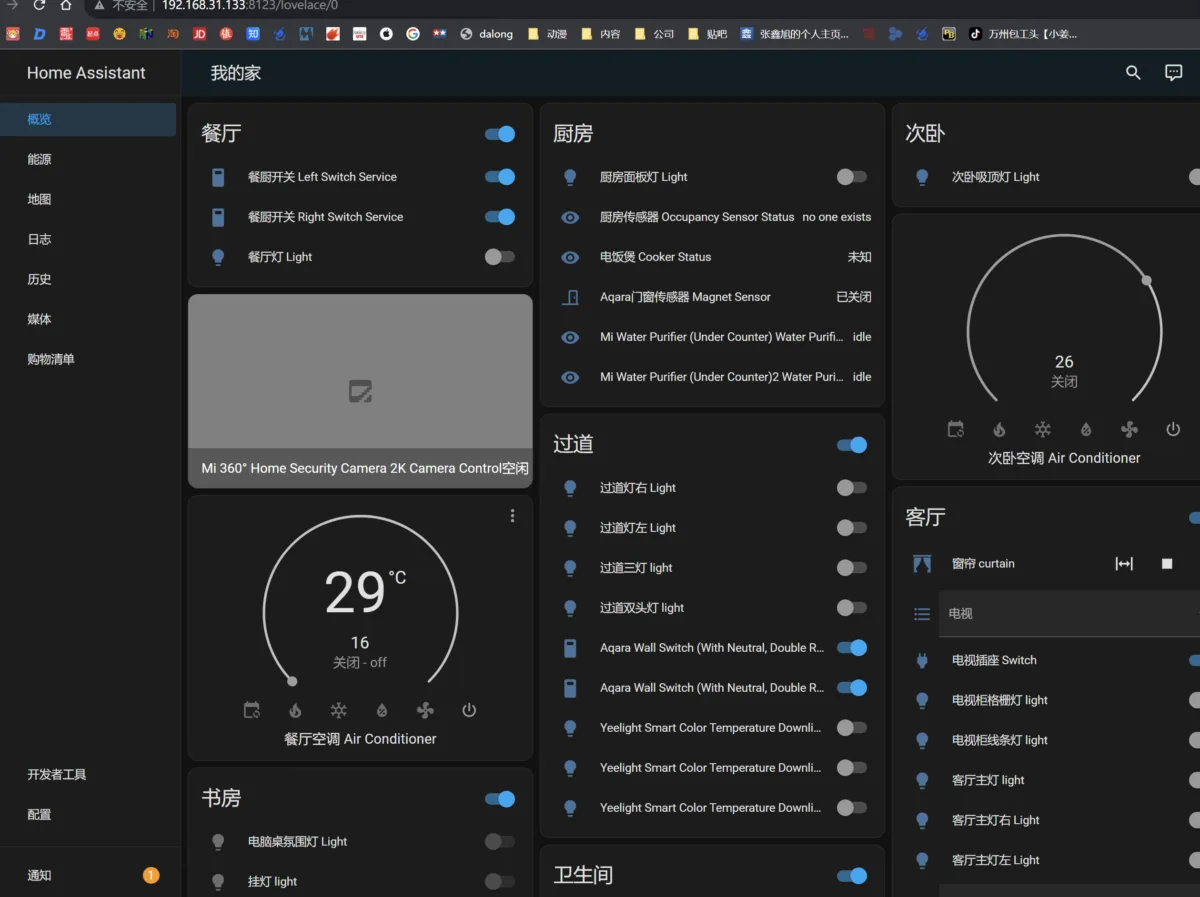Open 历史 in the sidebar
1200x897 pixels.
(39, 279)
